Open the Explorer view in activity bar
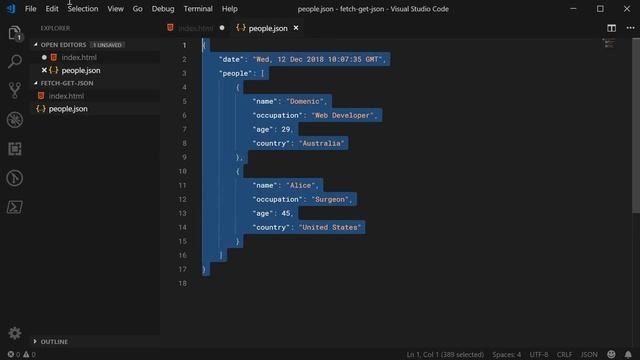 click(15, 33)
